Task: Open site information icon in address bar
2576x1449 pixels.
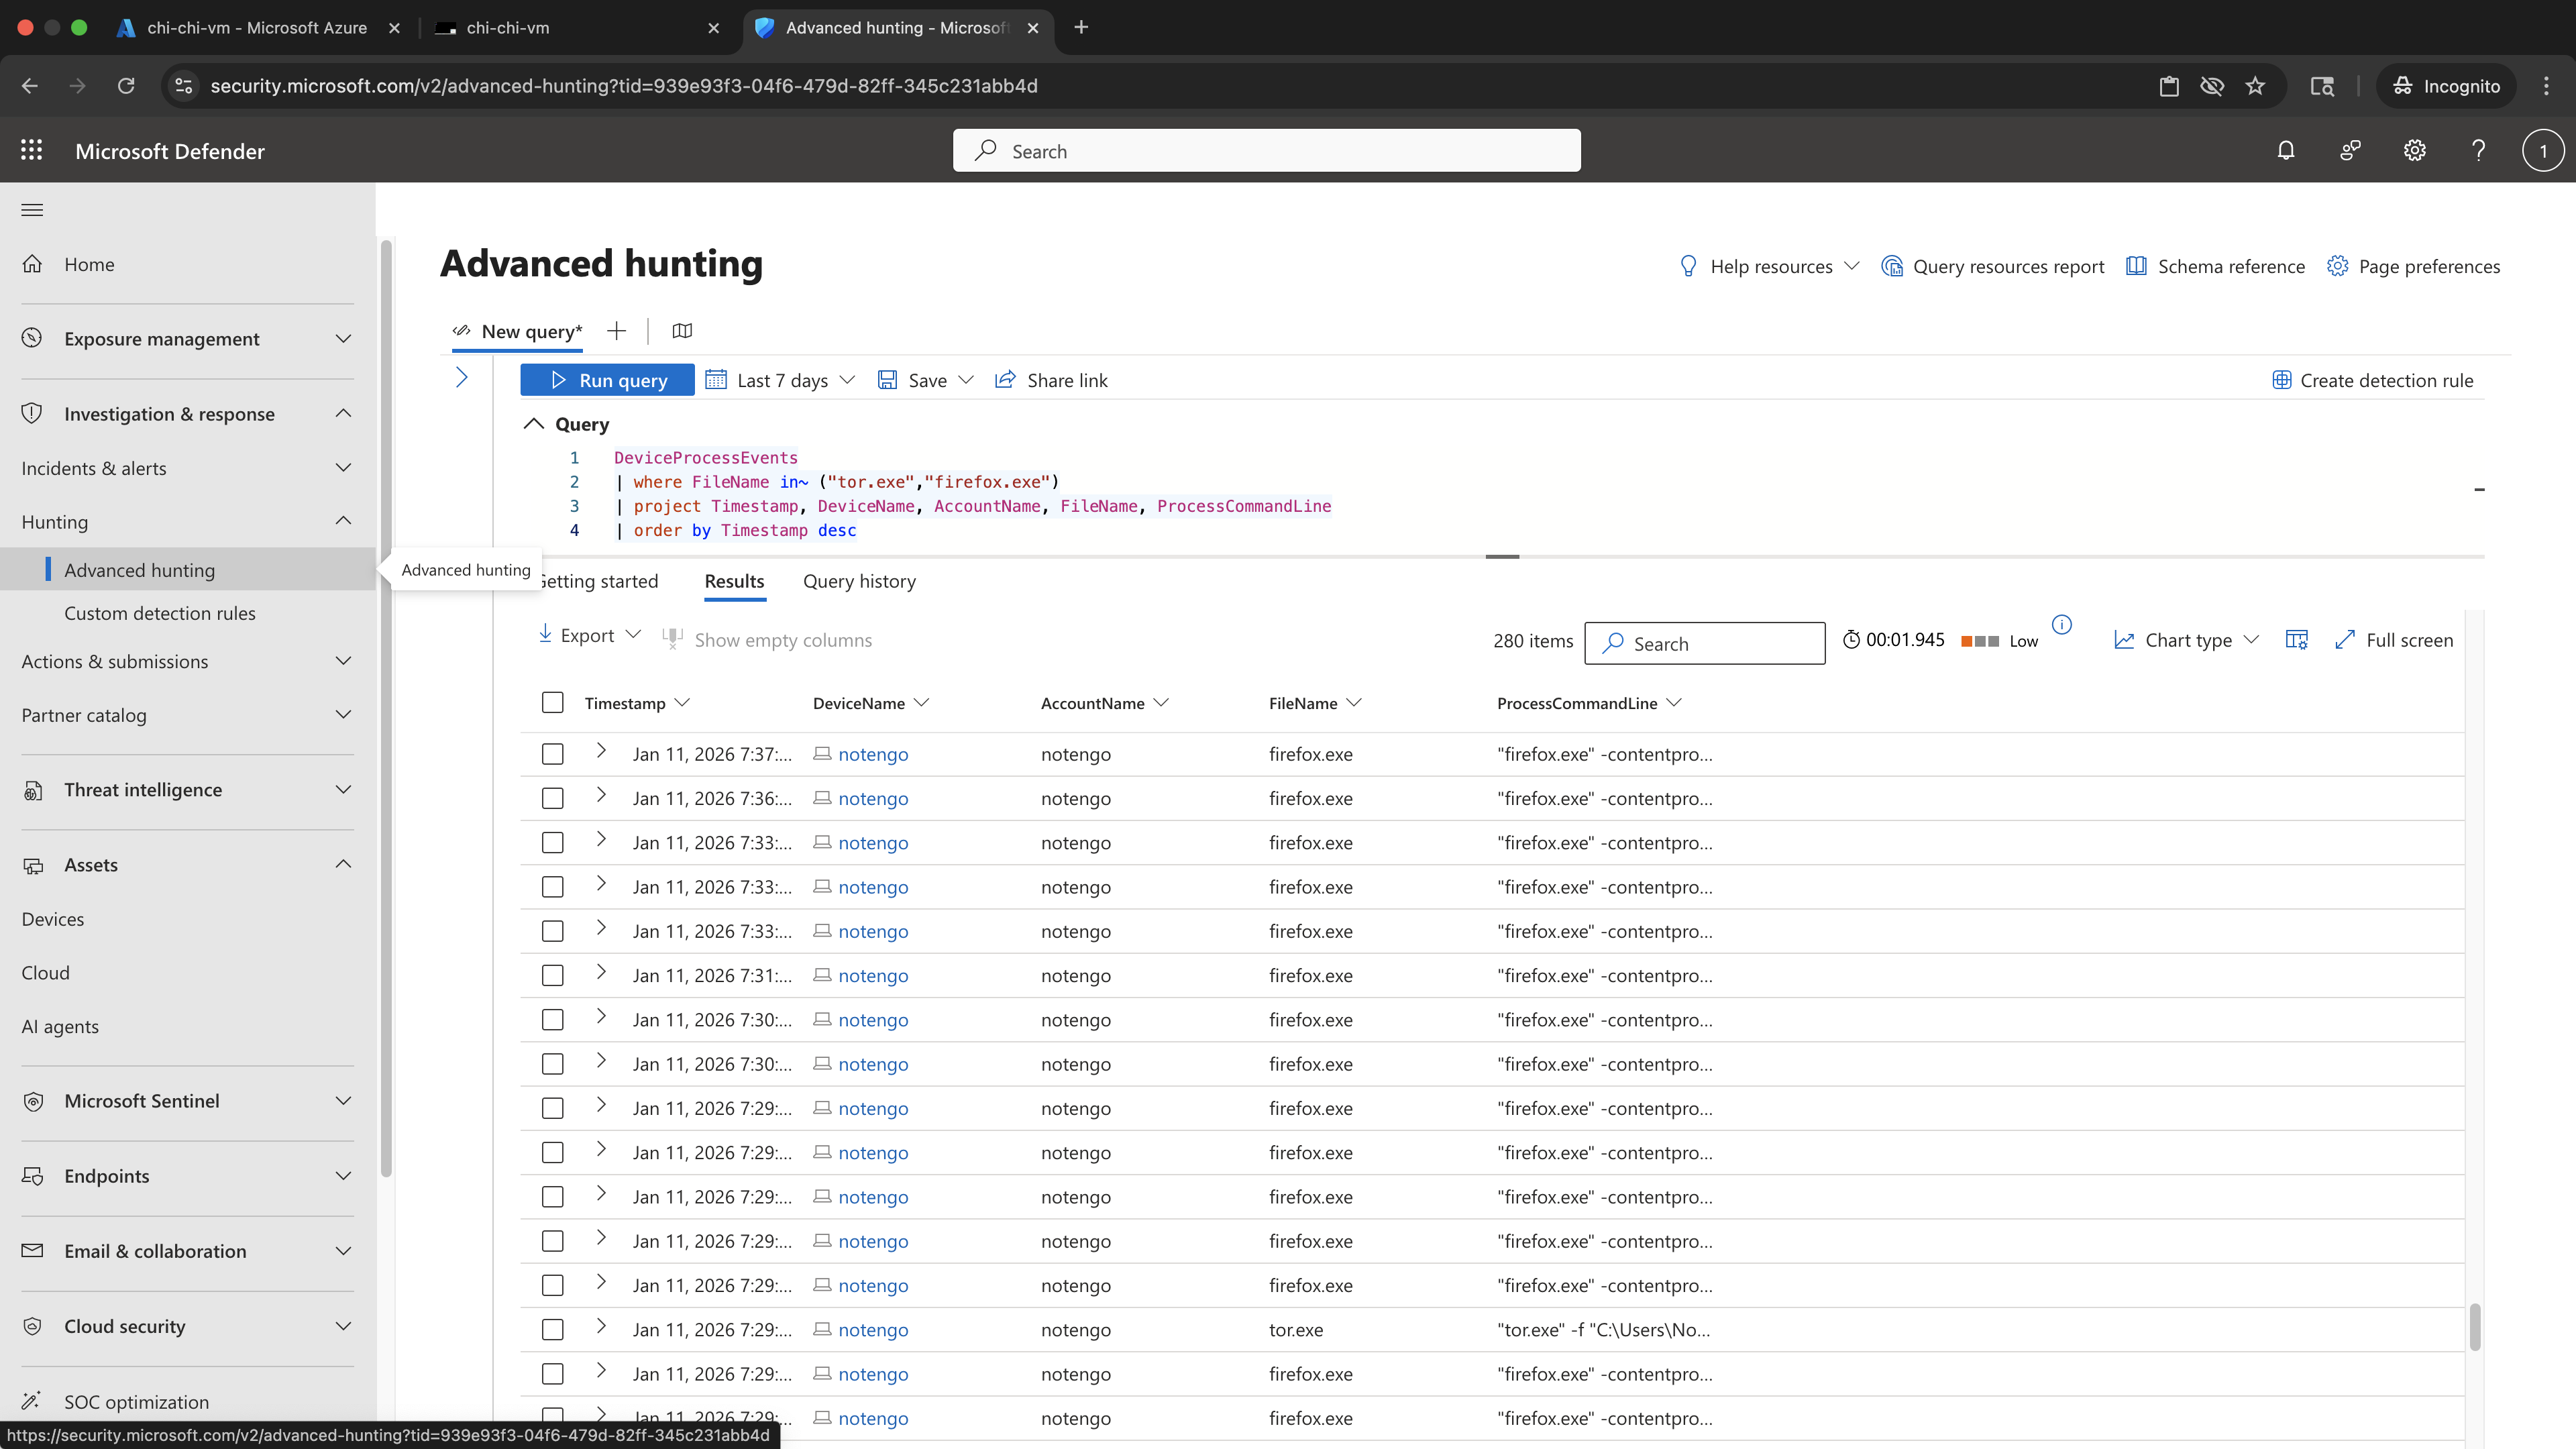Action: (x=184, y=86)
